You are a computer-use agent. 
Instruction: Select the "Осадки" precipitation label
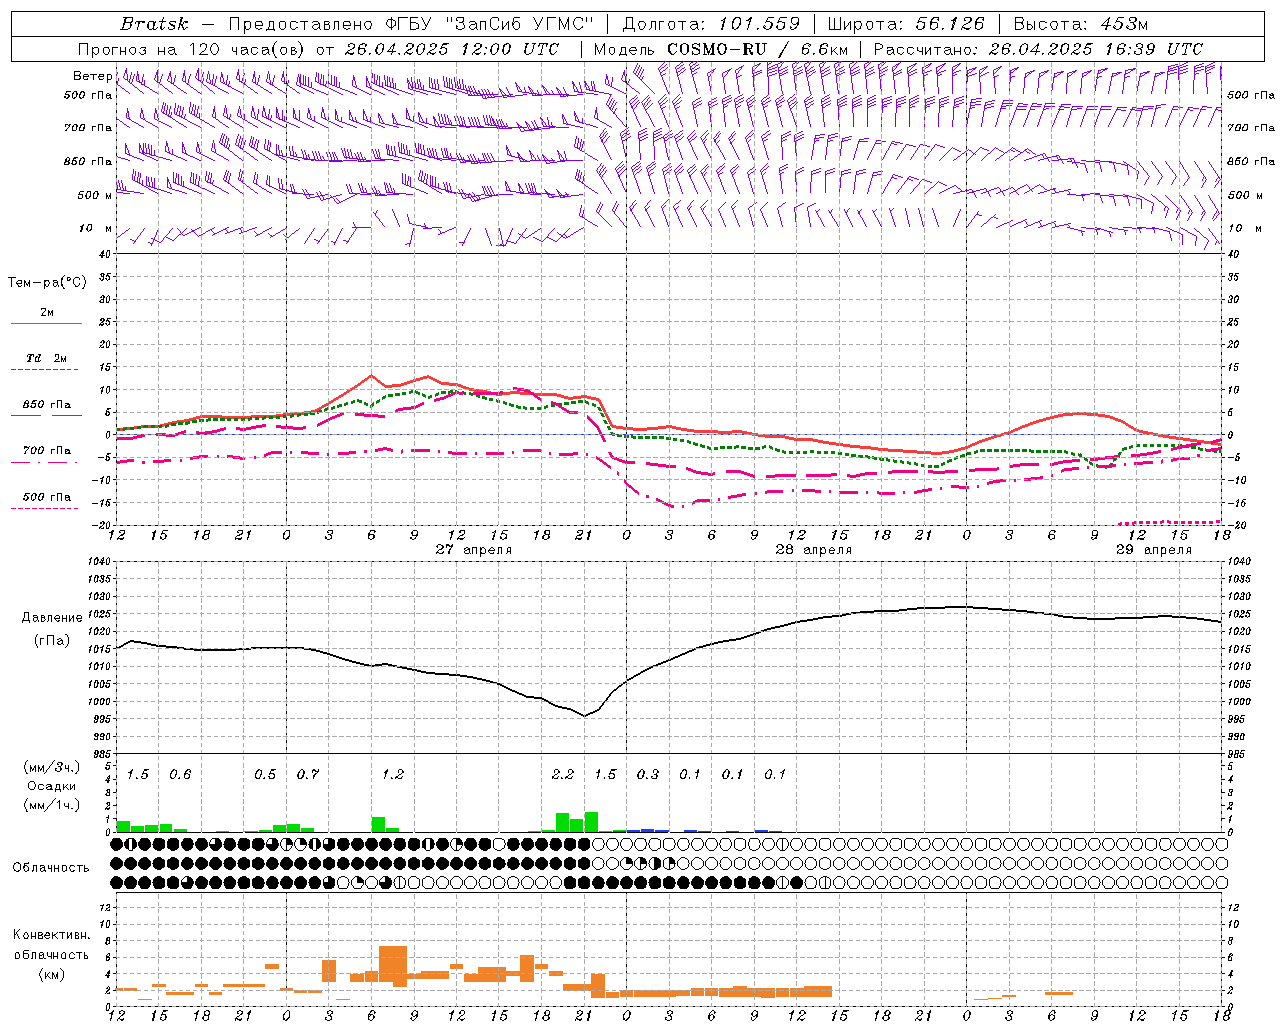point(52,786)
